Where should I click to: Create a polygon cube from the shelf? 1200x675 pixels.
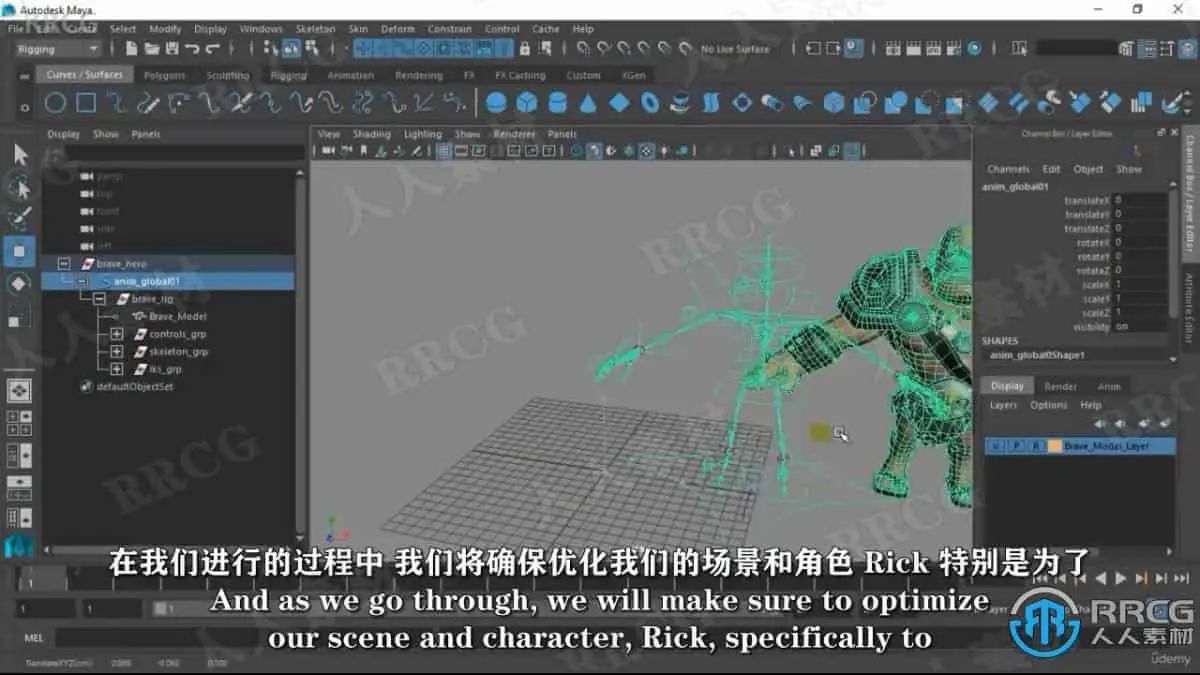point(526,102)
